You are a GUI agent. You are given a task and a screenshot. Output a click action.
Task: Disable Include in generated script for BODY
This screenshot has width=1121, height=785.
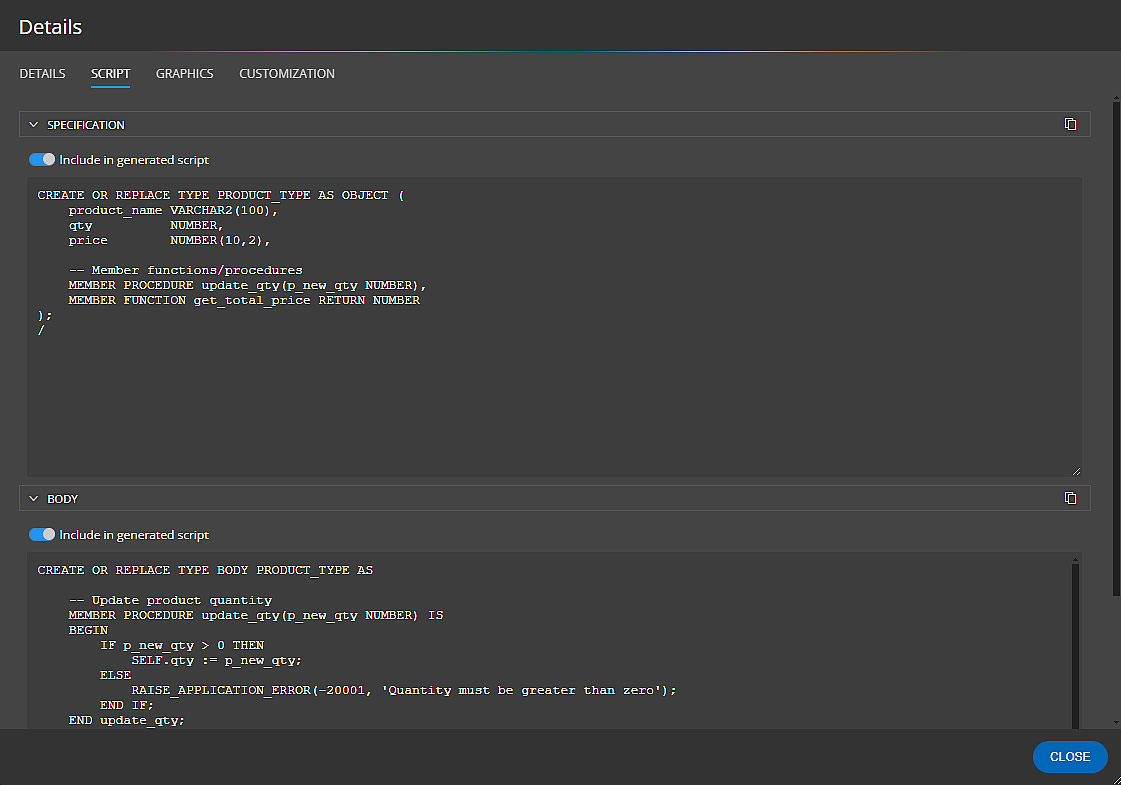tap(41, 534)
